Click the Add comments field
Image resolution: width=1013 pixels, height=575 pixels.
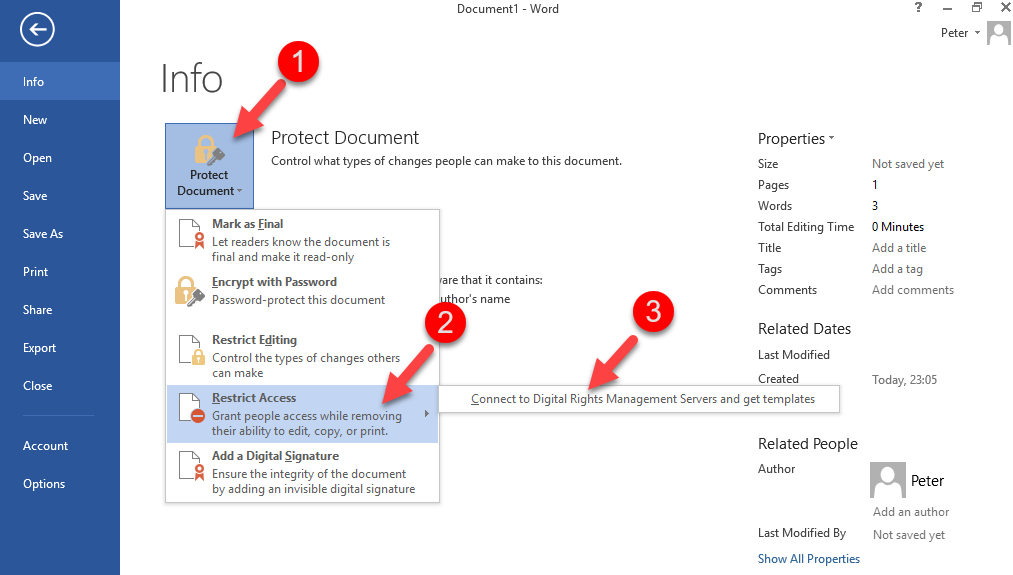912,289
